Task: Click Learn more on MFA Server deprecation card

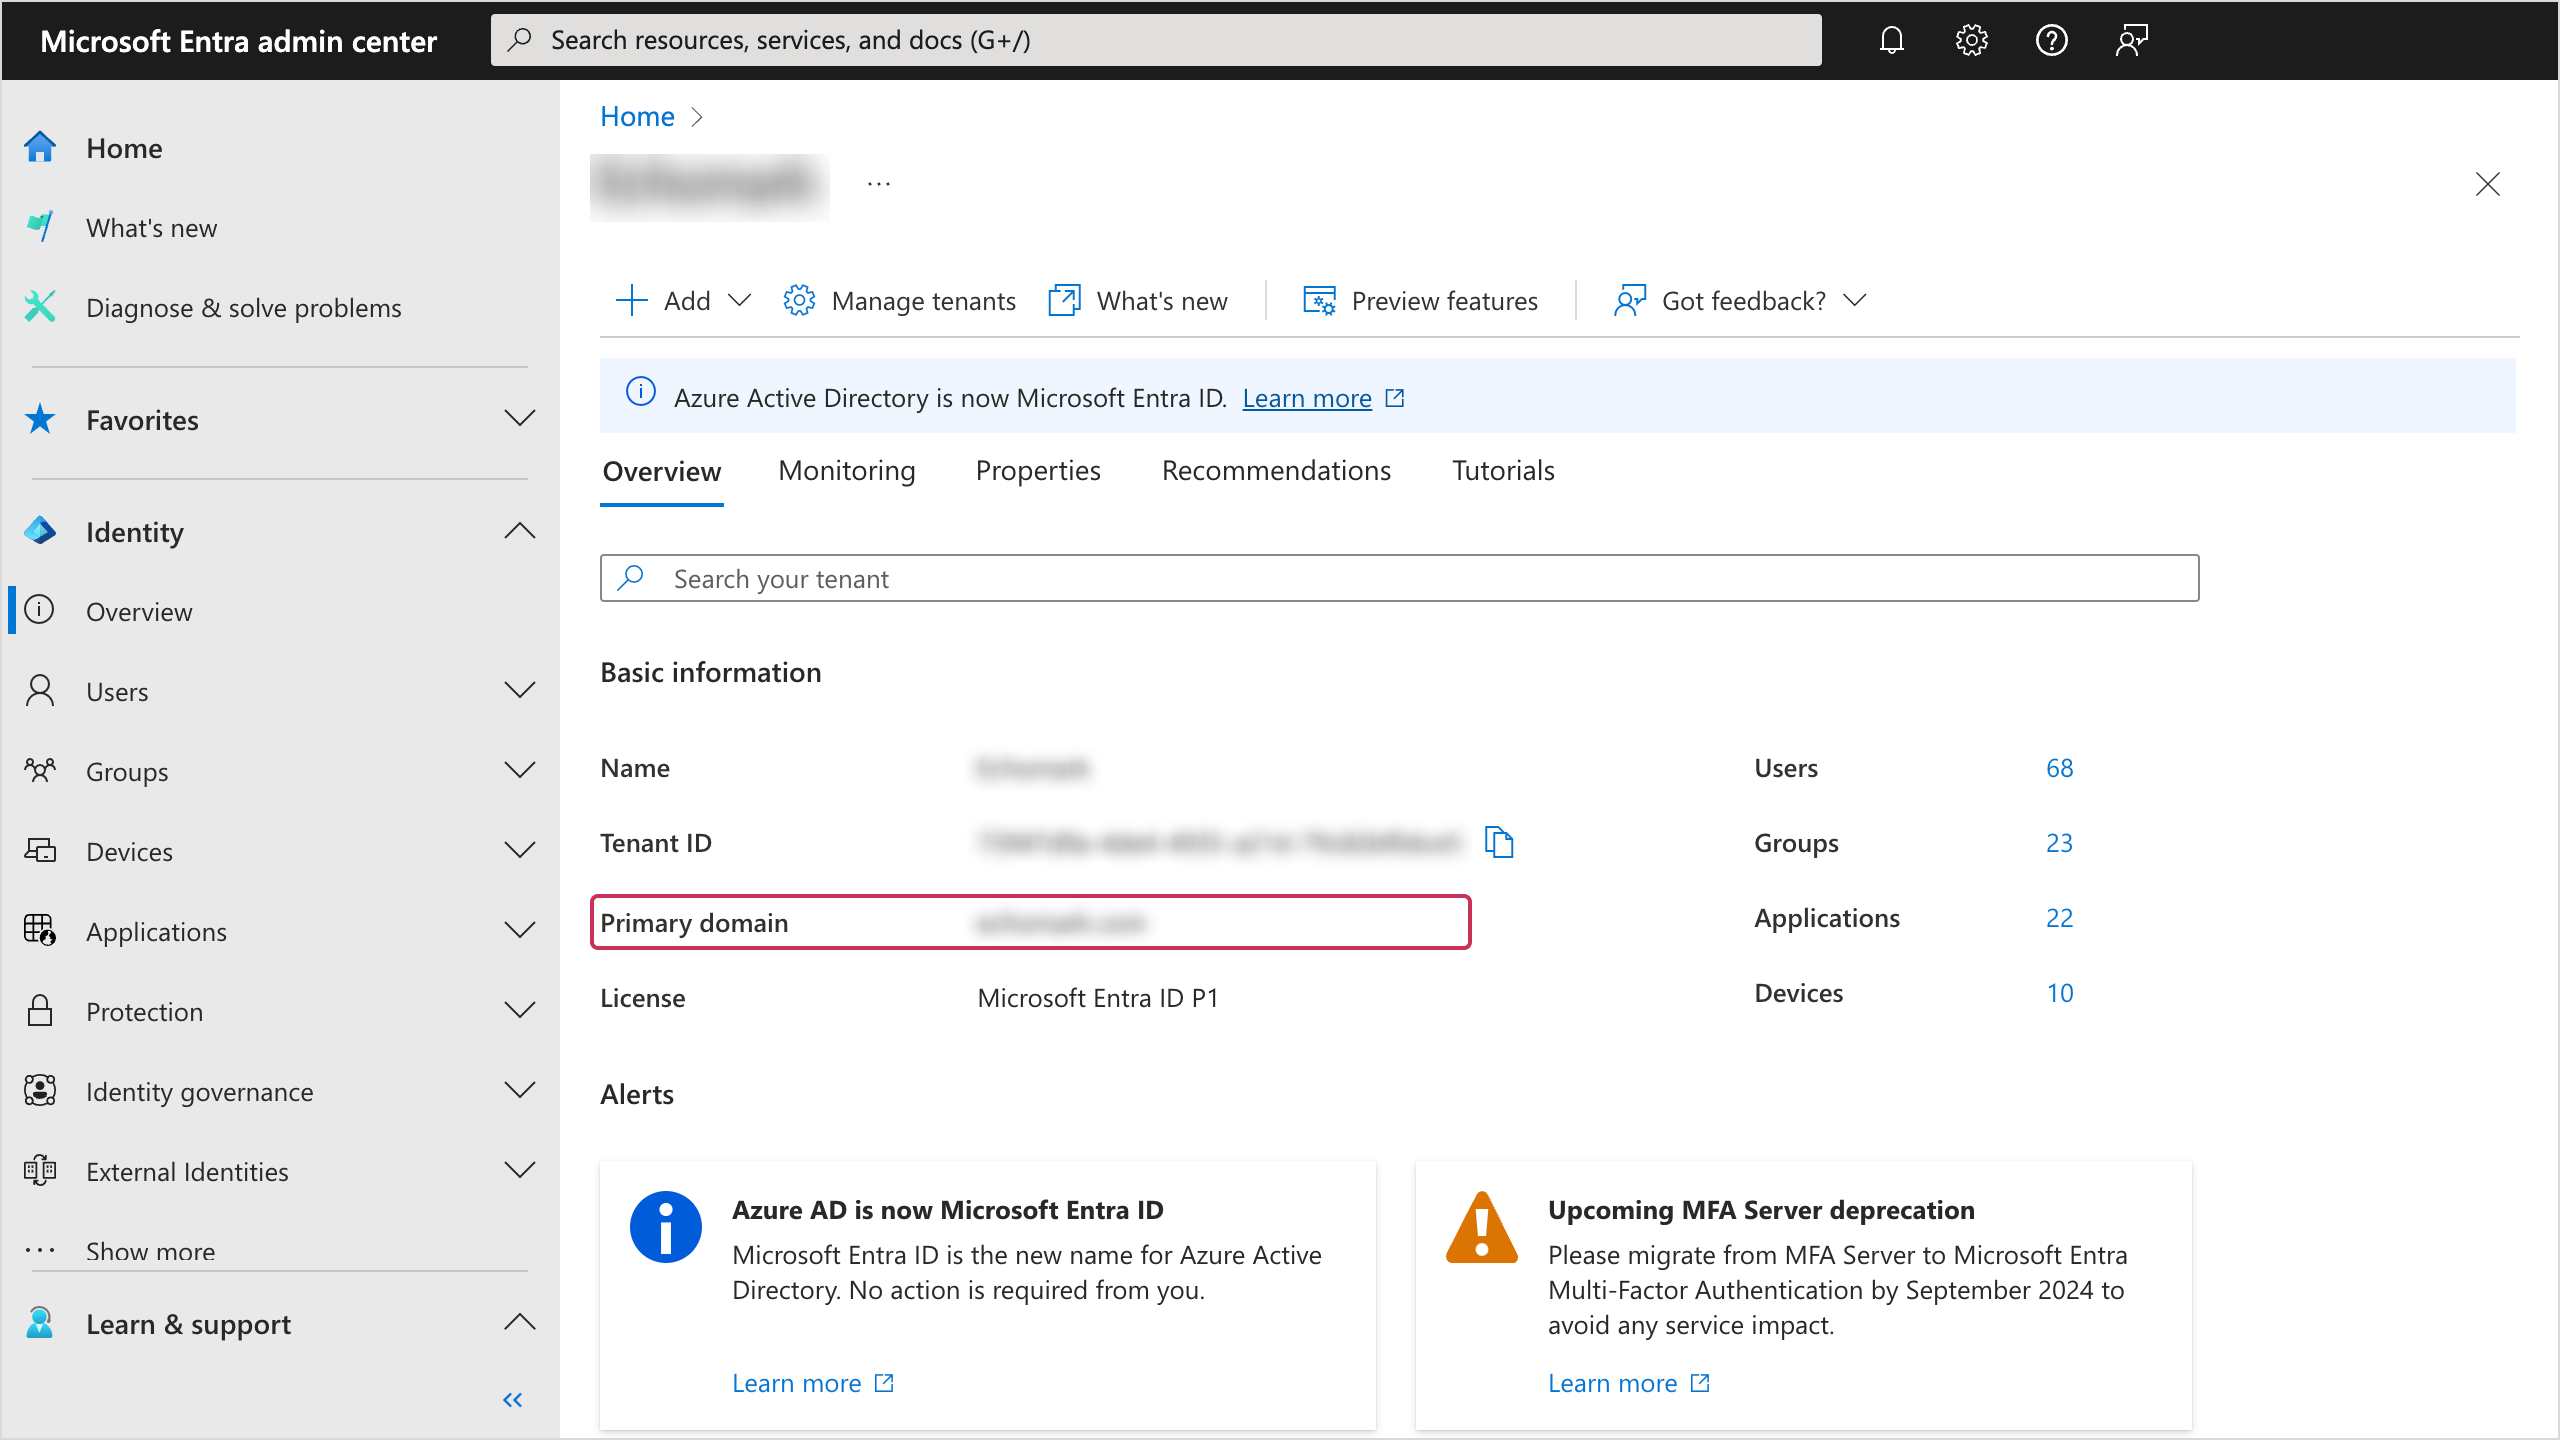Action: [x=1612, y=1383]
